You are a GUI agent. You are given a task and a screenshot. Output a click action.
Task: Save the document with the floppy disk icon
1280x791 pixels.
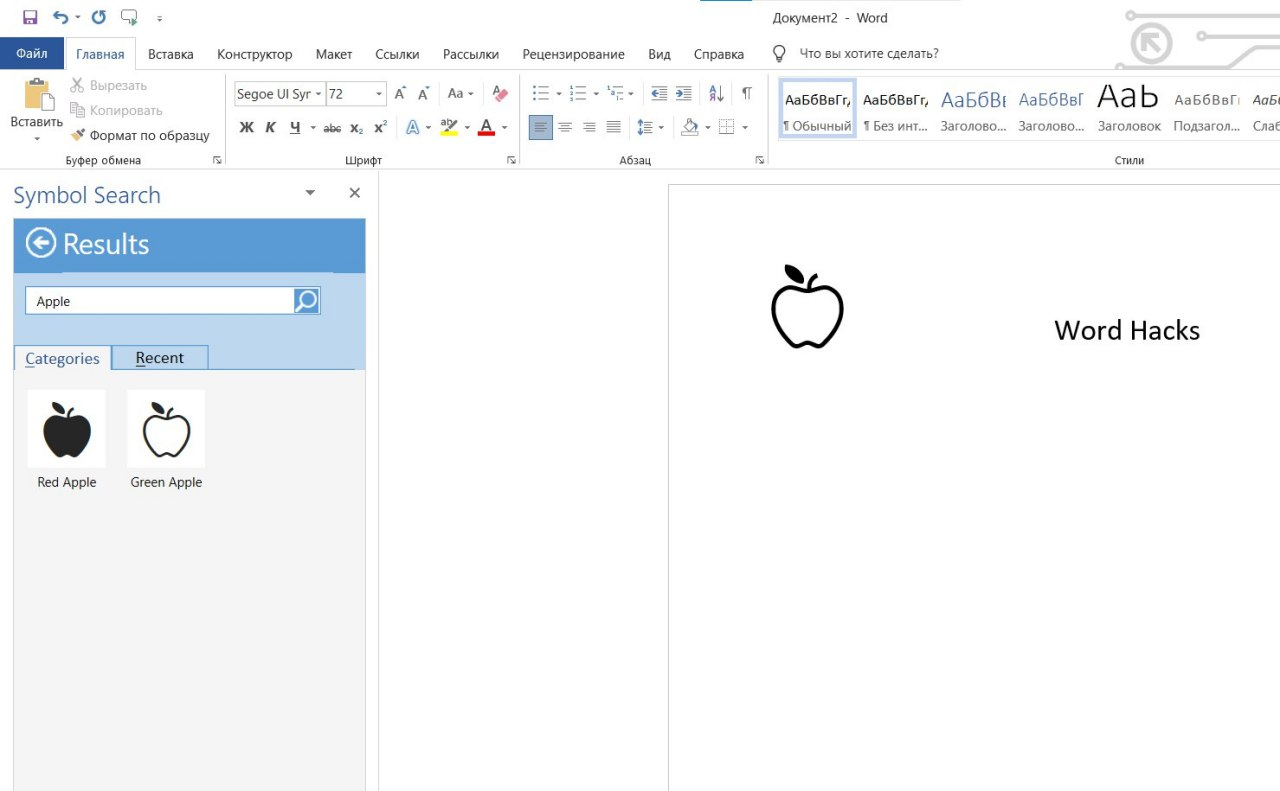click(30, 17)
